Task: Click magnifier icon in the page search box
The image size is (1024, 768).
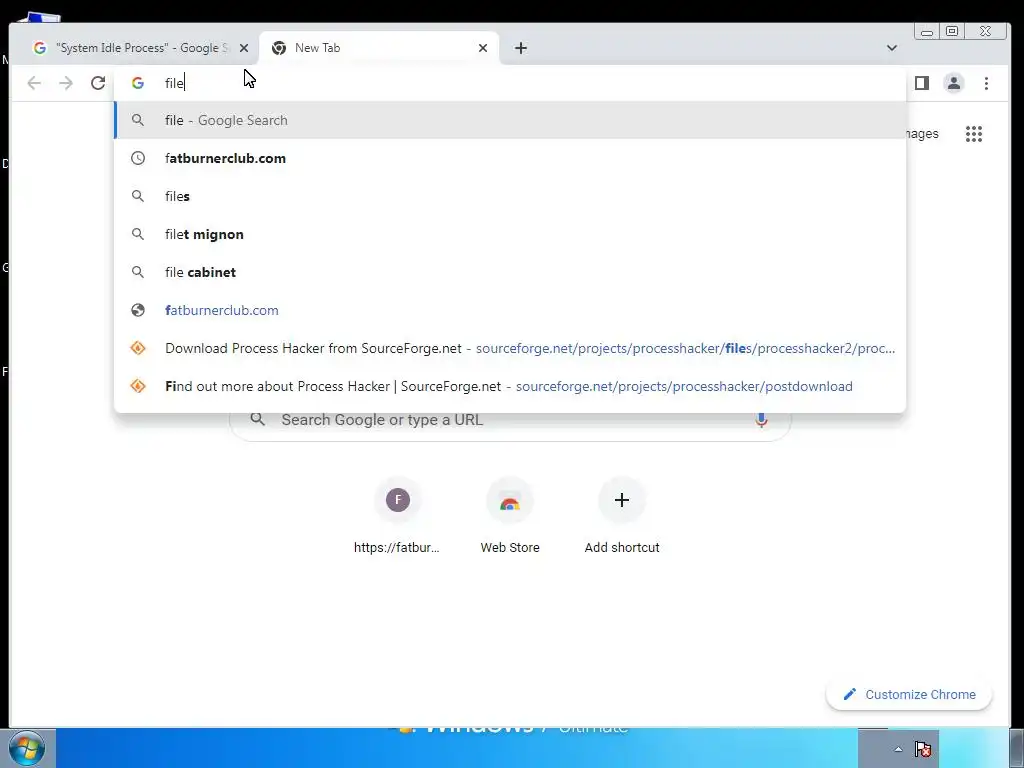Action: [258, 419]
